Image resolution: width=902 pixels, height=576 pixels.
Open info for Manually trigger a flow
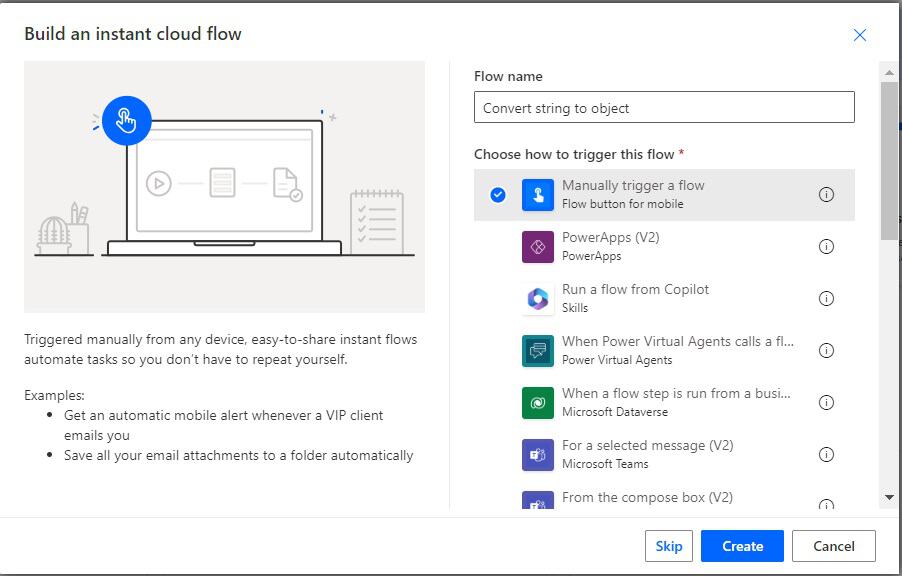[826, 194]
